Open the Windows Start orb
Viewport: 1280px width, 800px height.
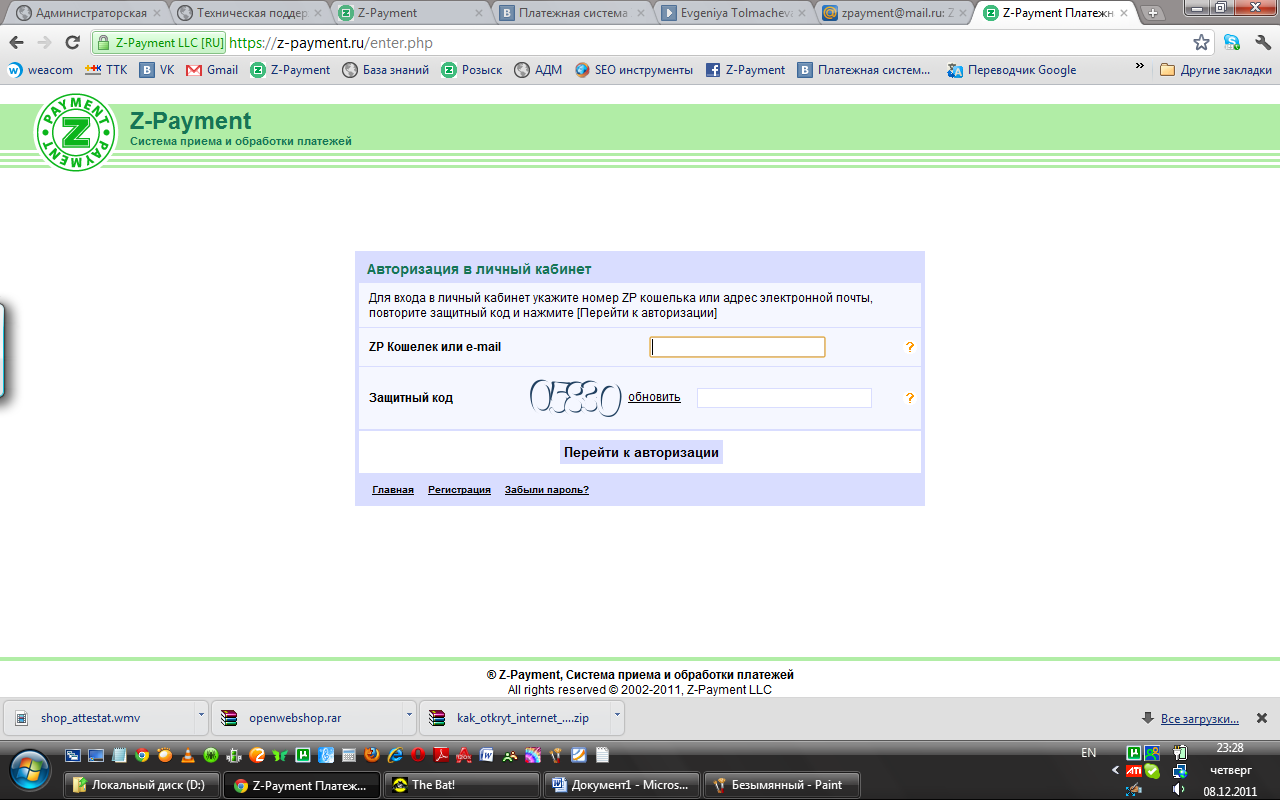30,770
